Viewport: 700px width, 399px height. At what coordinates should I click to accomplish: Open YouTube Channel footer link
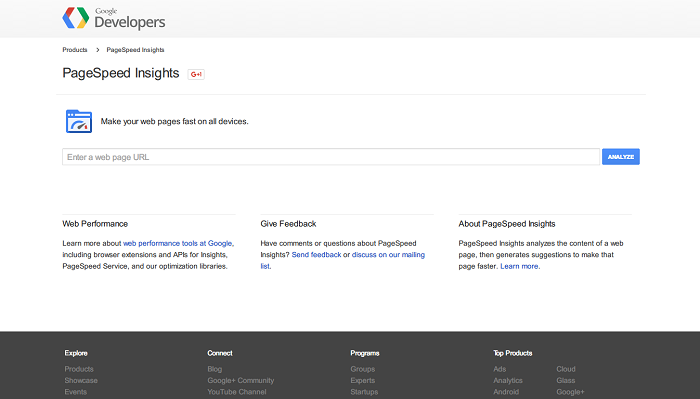pyautogui.click(x=237, y=392)
